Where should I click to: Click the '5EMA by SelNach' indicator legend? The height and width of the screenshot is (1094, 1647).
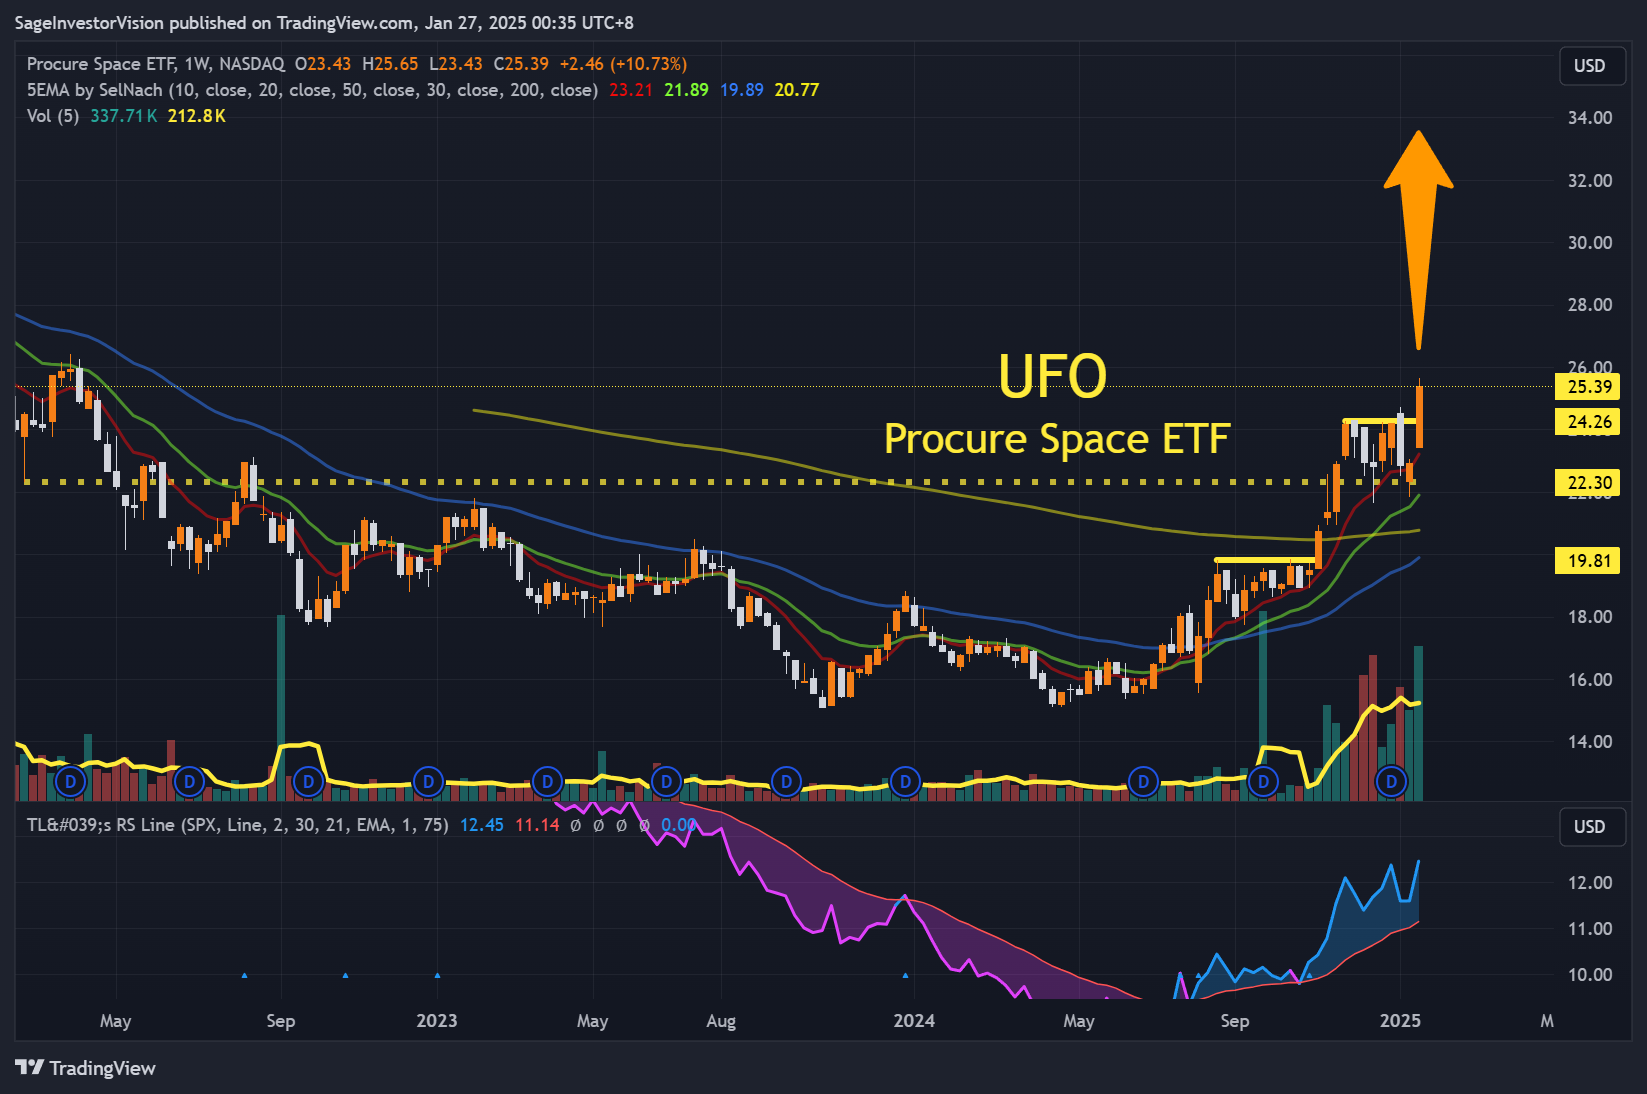(x=312, y=90)
